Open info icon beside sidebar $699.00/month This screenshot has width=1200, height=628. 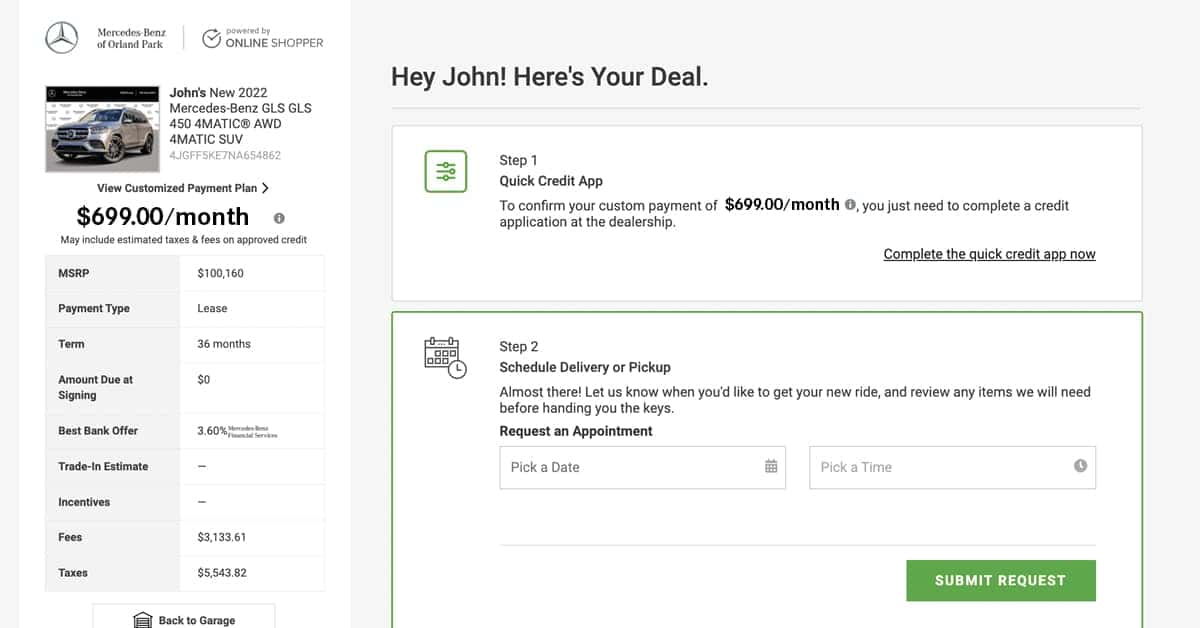point(279,218)
